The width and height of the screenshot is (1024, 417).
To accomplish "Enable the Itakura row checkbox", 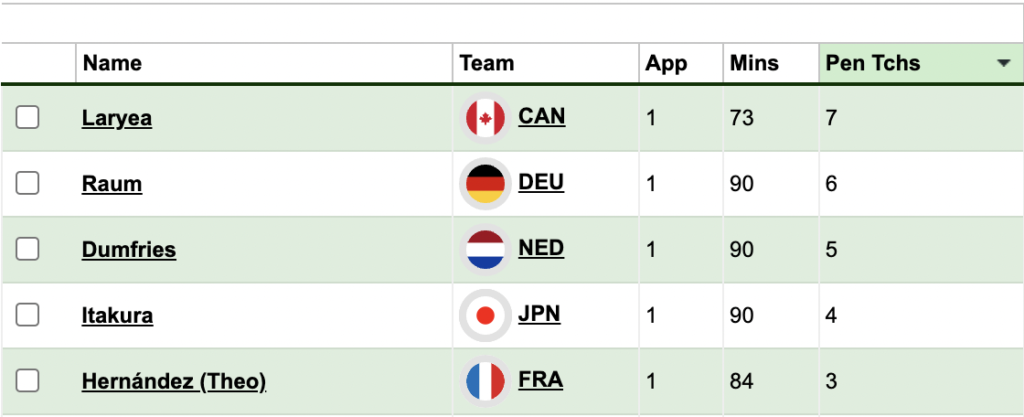I will [28, 316].
